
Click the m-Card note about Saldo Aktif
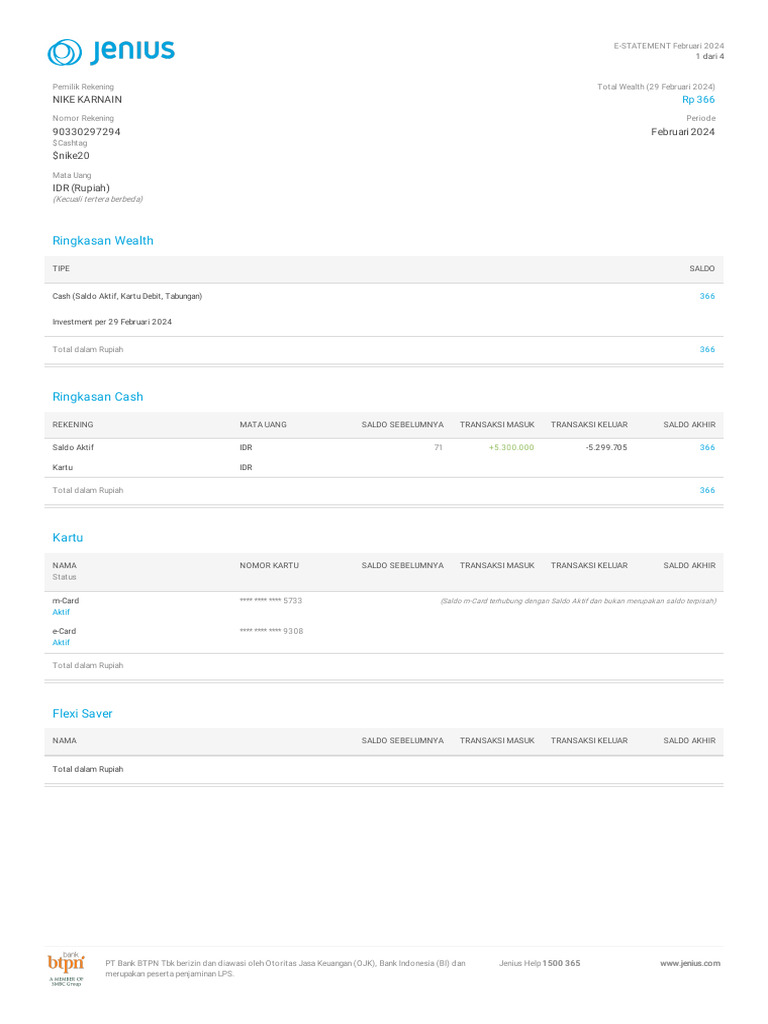(x=578, y=601)
